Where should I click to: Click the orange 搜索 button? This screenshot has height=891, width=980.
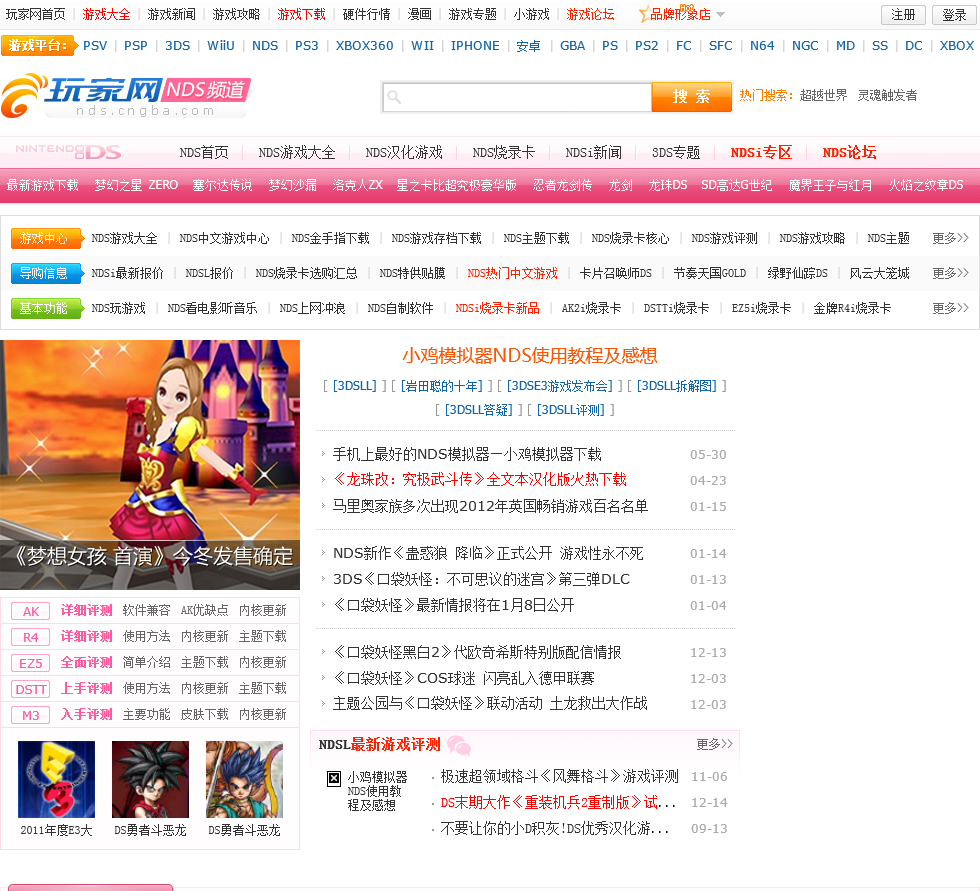coord(691,97)
